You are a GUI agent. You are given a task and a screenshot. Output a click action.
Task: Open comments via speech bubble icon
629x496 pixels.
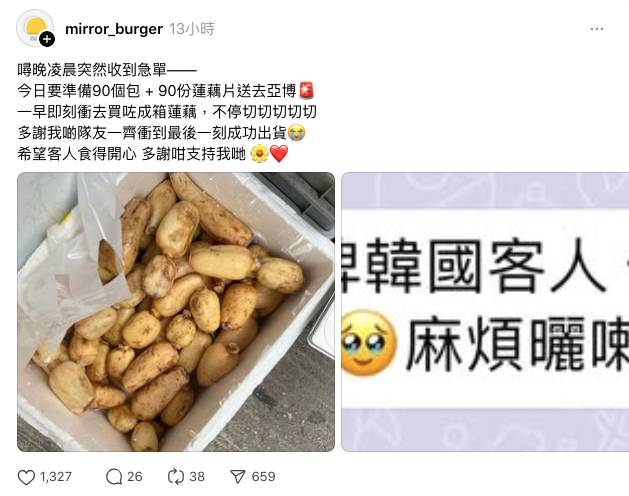coord(114,477)
